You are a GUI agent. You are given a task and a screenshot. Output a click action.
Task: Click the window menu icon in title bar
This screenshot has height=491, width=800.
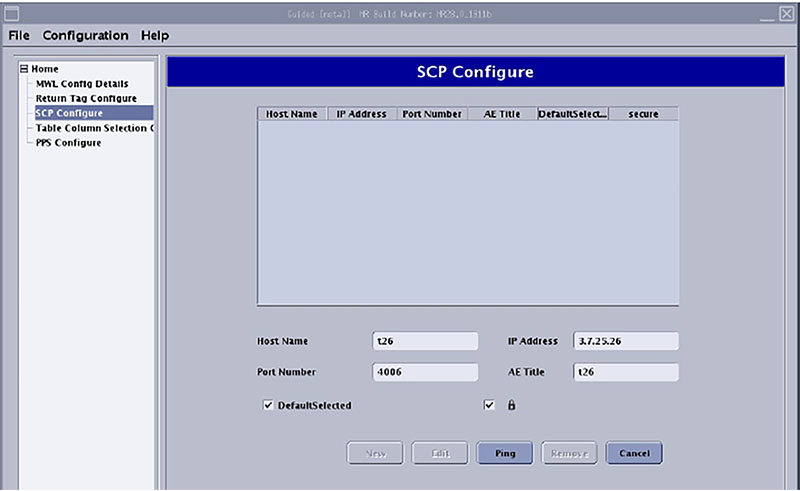coord(12,13)
